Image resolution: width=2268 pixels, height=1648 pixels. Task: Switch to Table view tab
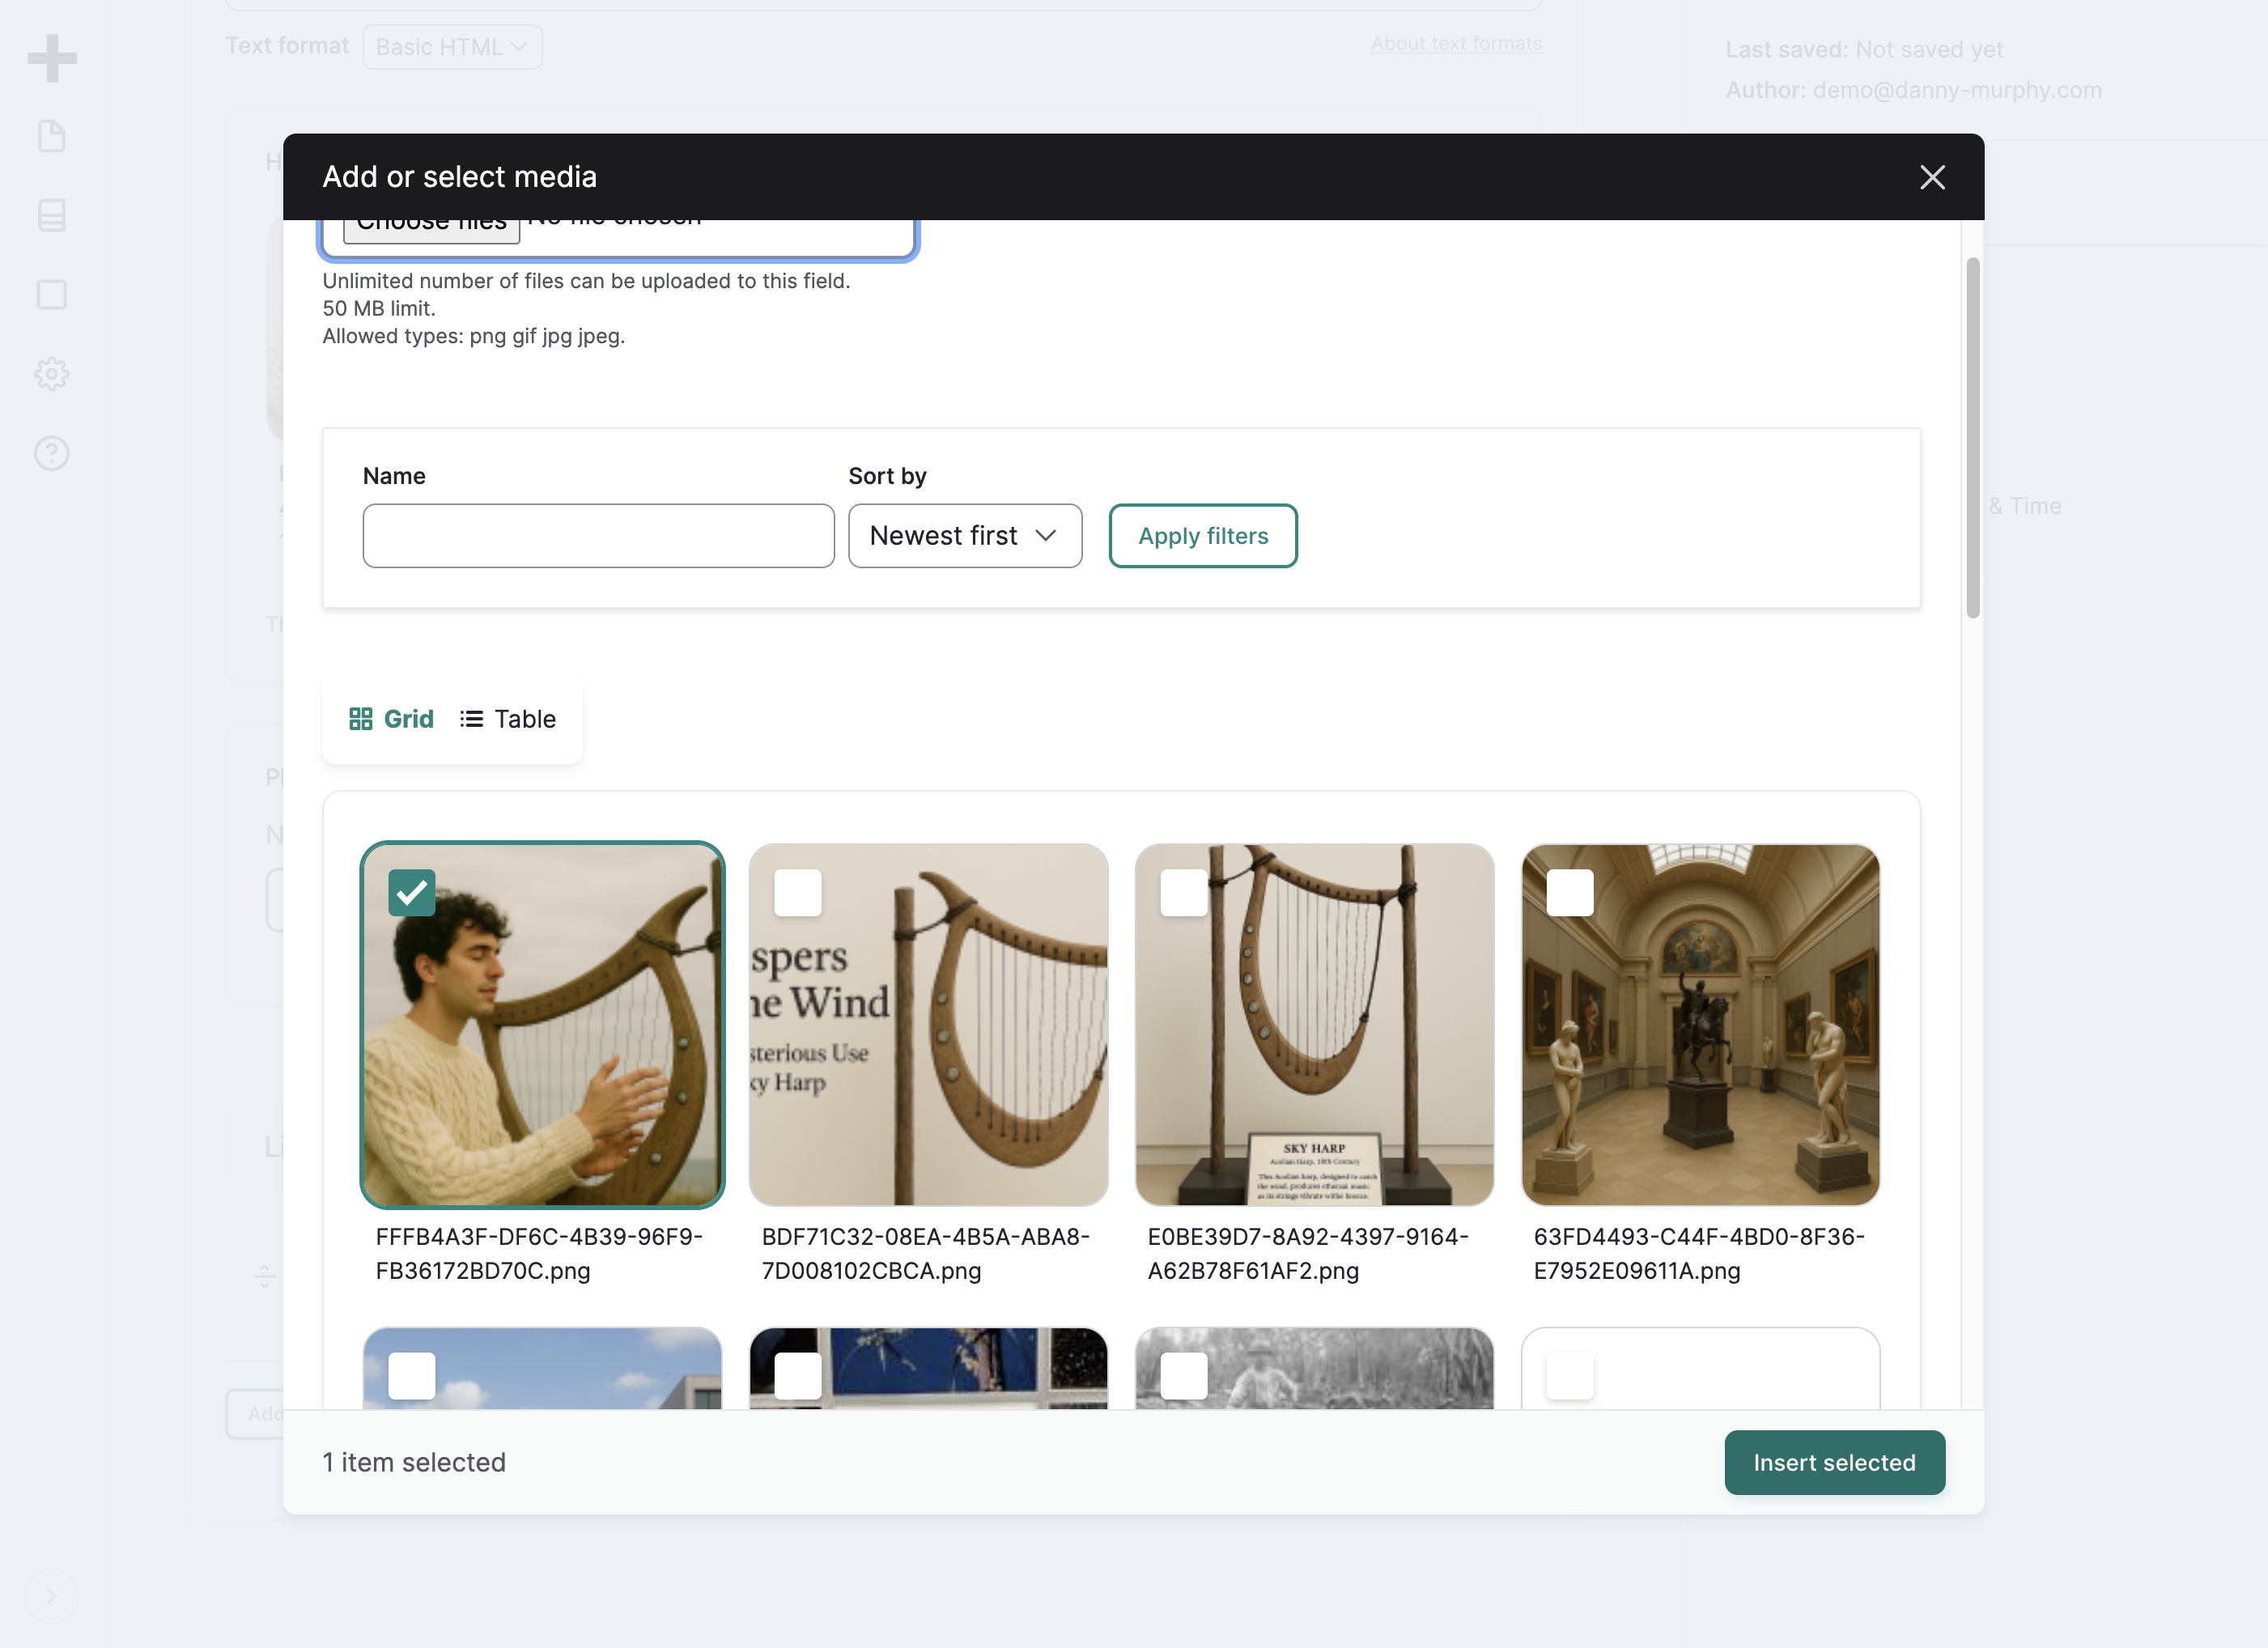pyautogui.click(x=508, y=719)
